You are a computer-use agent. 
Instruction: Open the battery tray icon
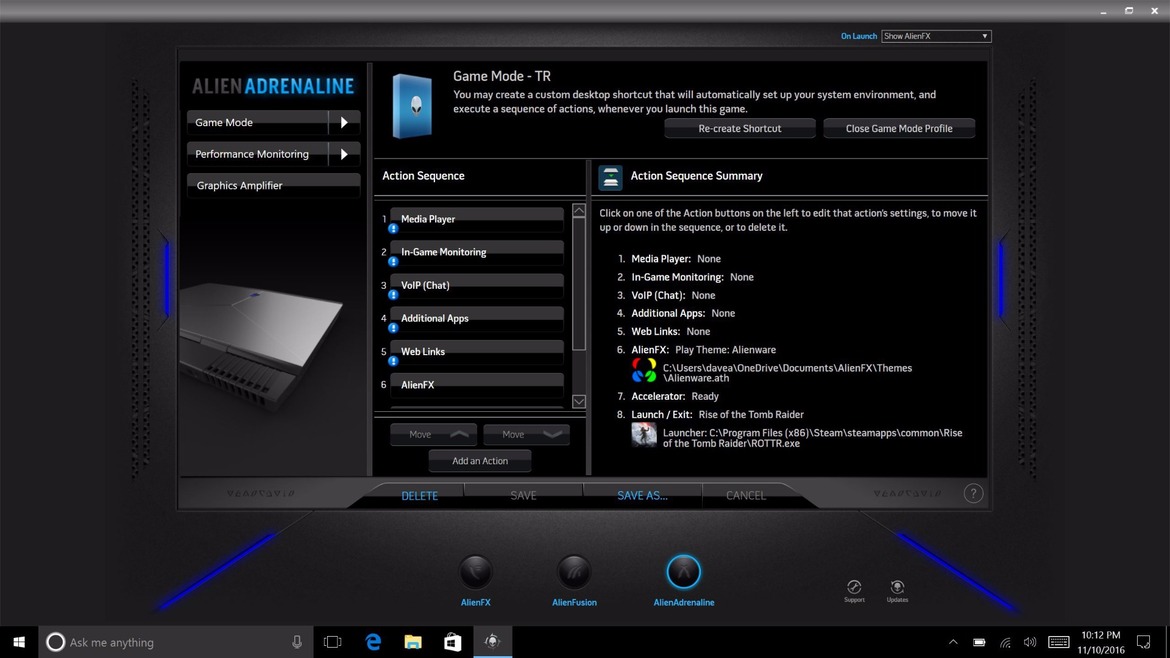click(979, 642)
